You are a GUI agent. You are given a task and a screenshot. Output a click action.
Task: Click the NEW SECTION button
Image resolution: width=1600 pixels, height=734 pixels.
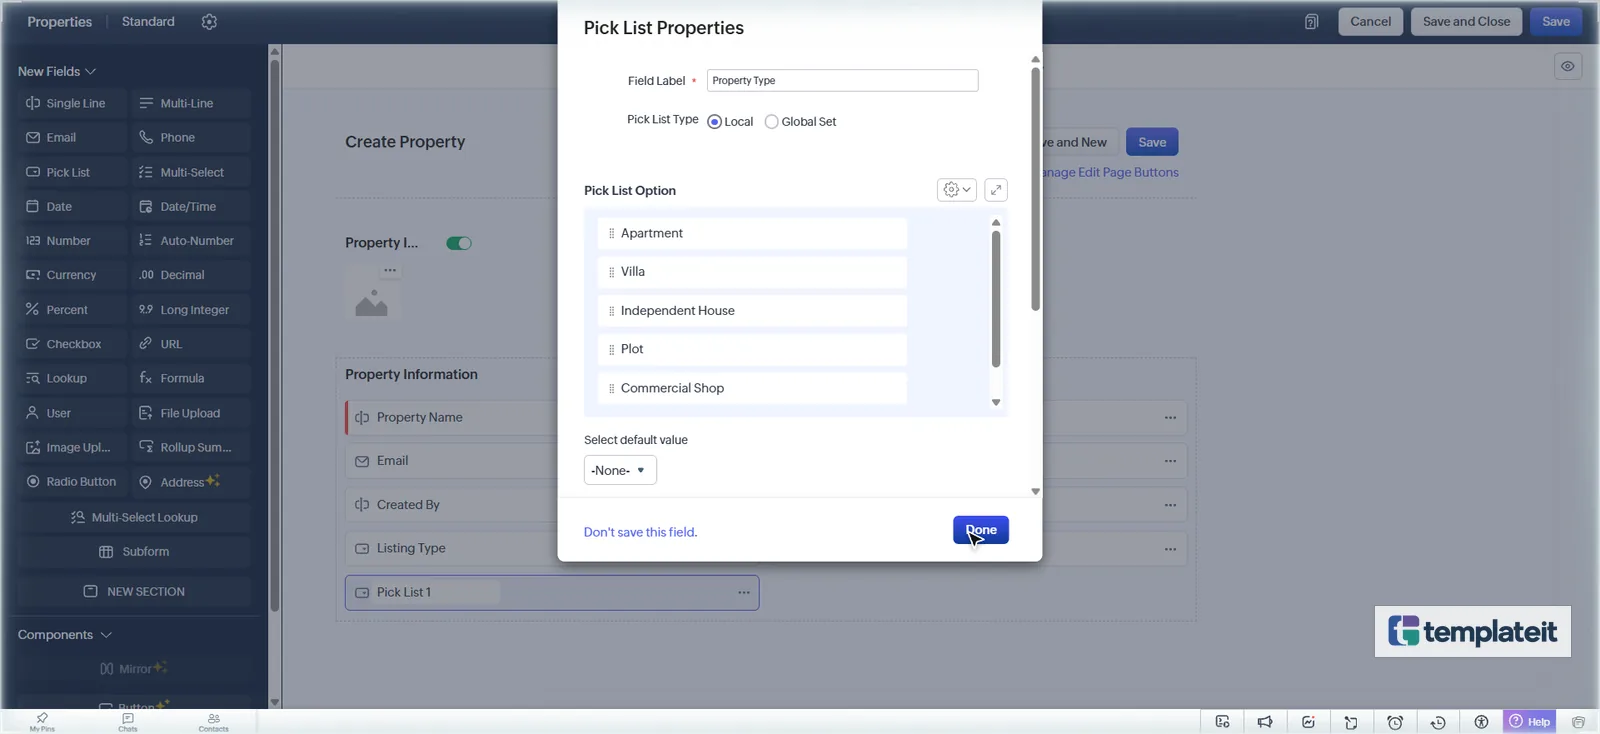134,592
